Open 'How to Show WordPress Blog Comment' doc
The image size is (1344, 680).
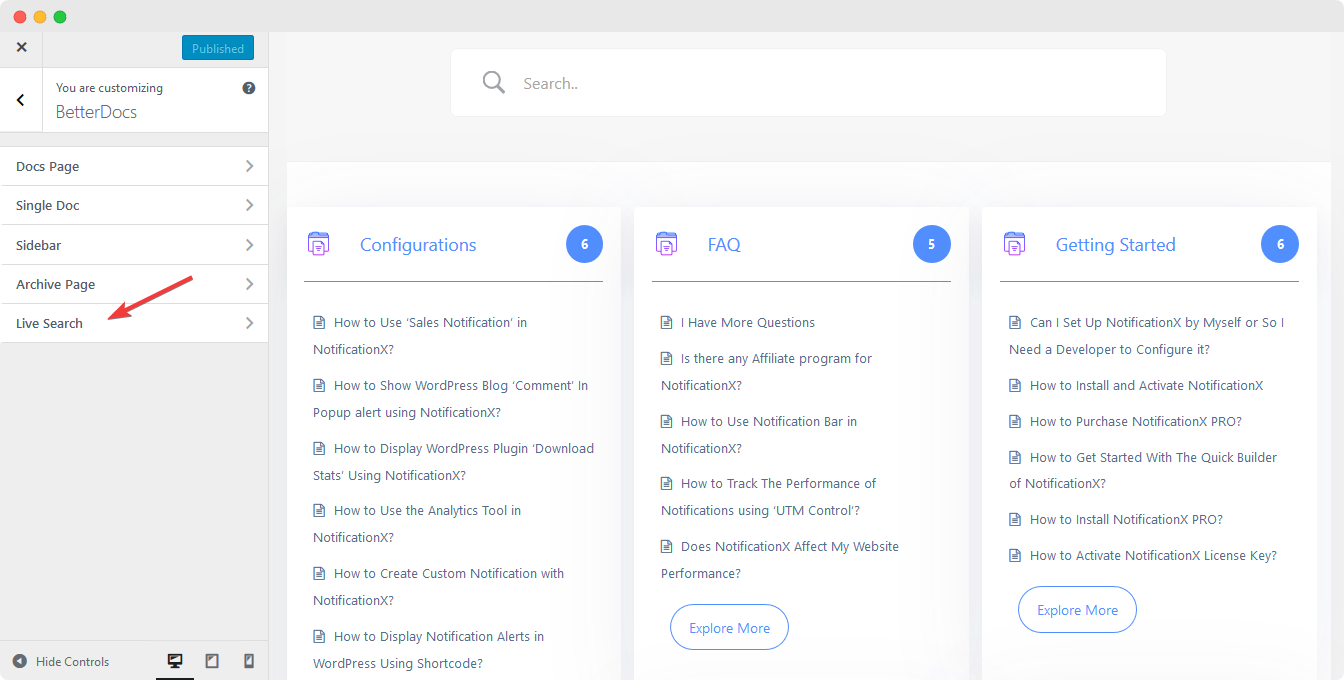(451, 399)
